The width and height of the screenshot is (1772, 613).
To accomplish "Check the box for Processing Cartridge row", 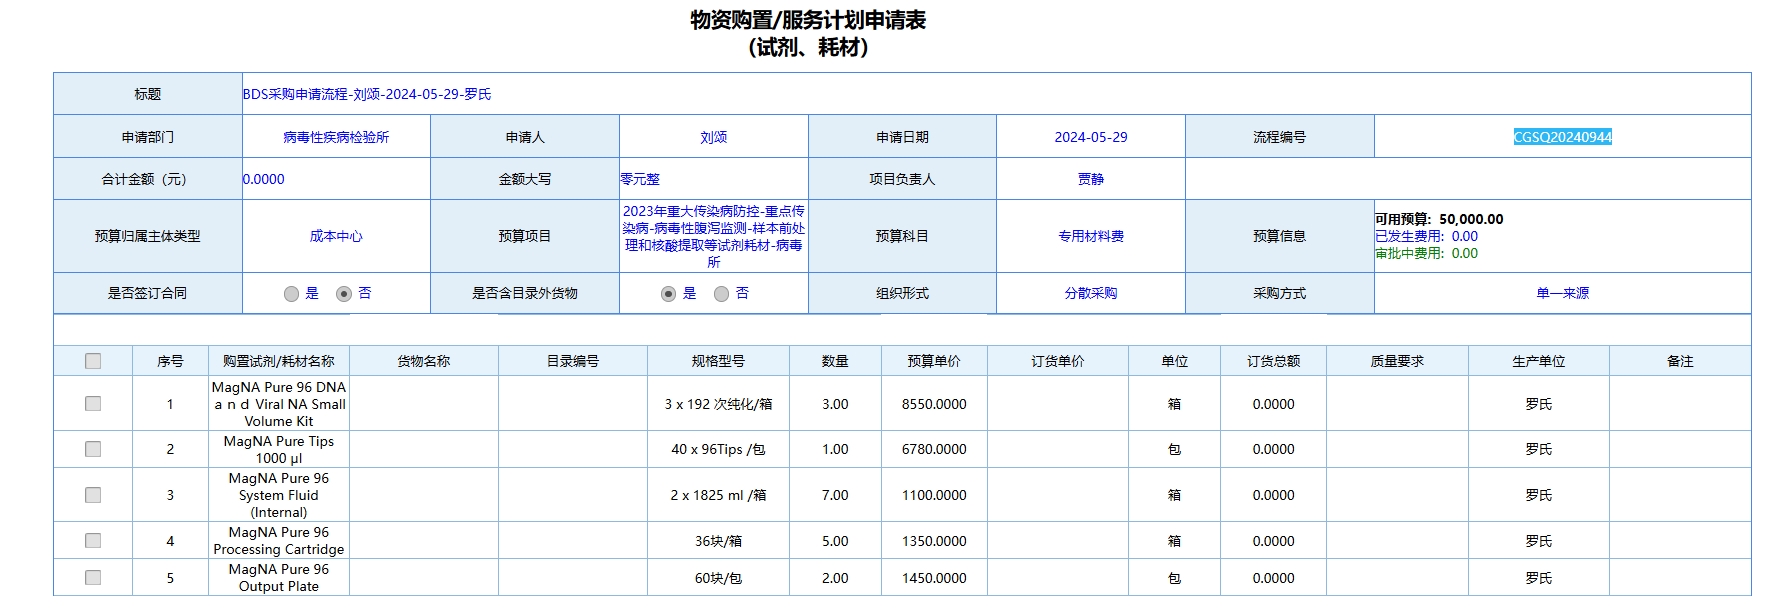I will coord(93,541).
